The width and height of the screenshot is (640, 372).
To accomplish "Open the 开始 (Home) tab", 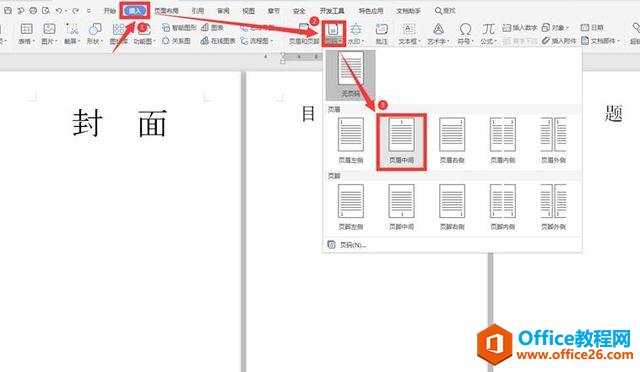I will point(109,11).
